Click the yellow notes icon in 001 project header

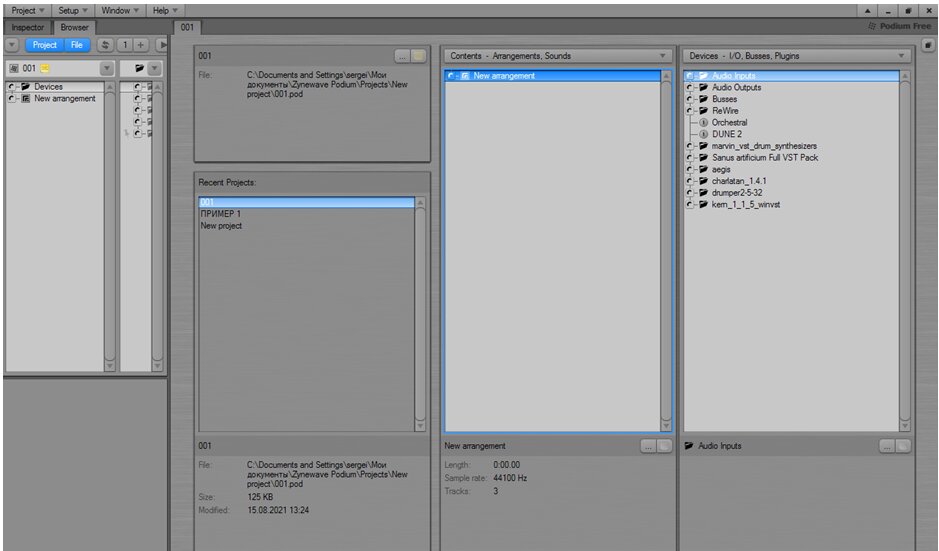(418, 56)
